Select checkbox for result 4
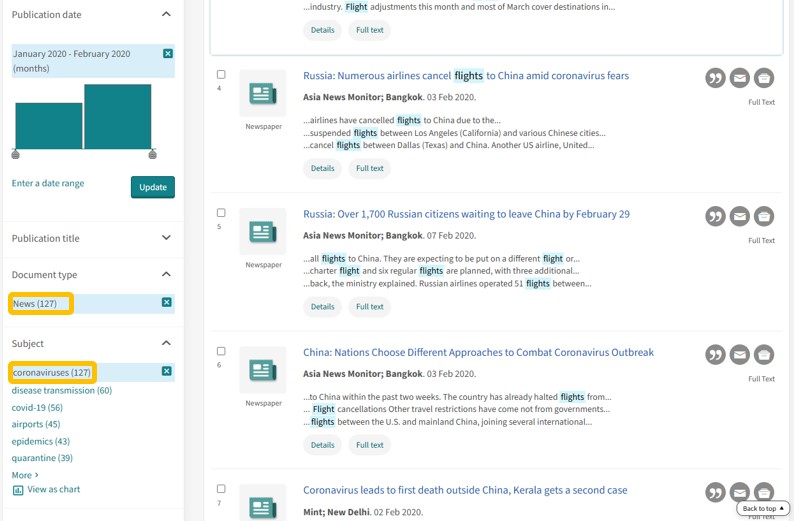 (221, 75)
